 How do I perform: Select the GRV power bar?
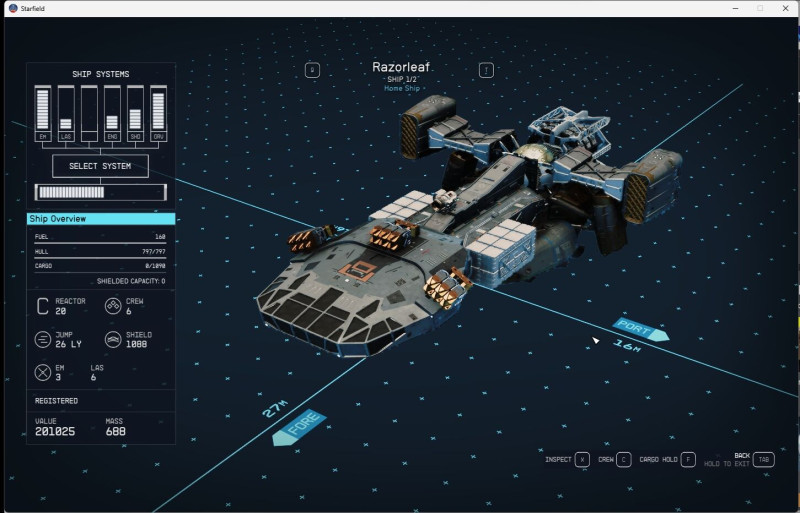click(x=158, y=113)
